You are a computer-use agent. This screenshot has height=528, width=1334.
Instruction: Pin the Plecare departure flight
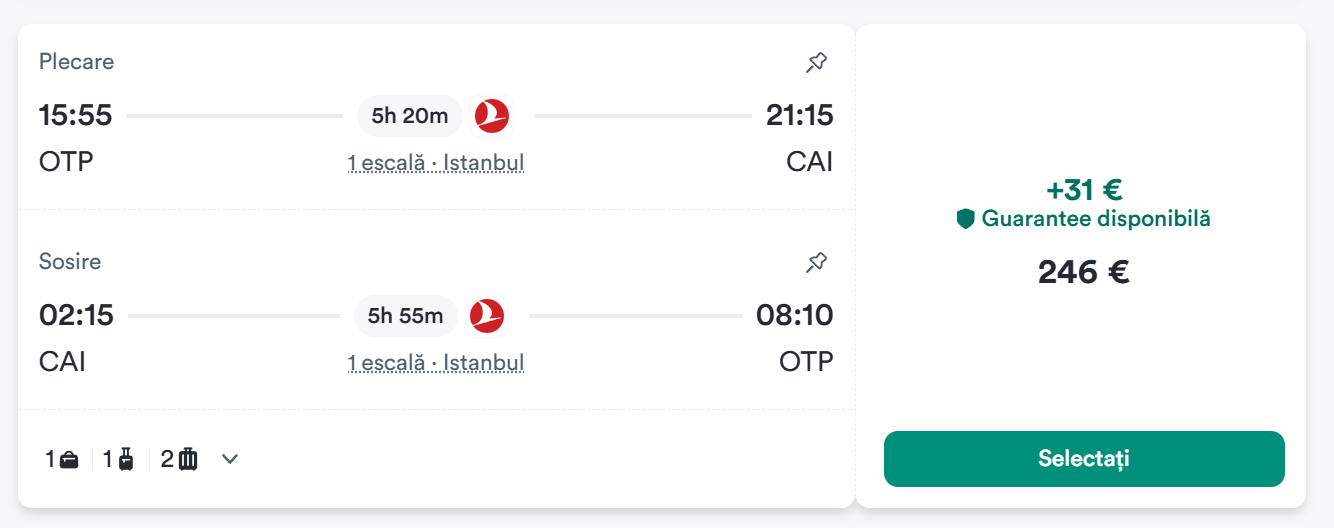pos(816,63)
